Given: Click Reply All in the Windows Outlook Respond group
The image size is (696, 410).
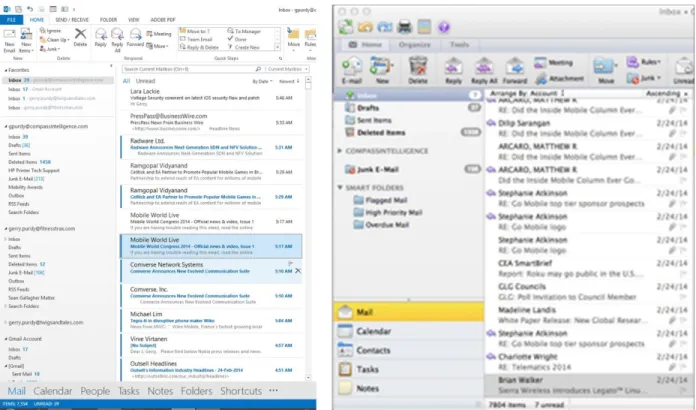Looking at the screenshot, I should pos(117,40).
